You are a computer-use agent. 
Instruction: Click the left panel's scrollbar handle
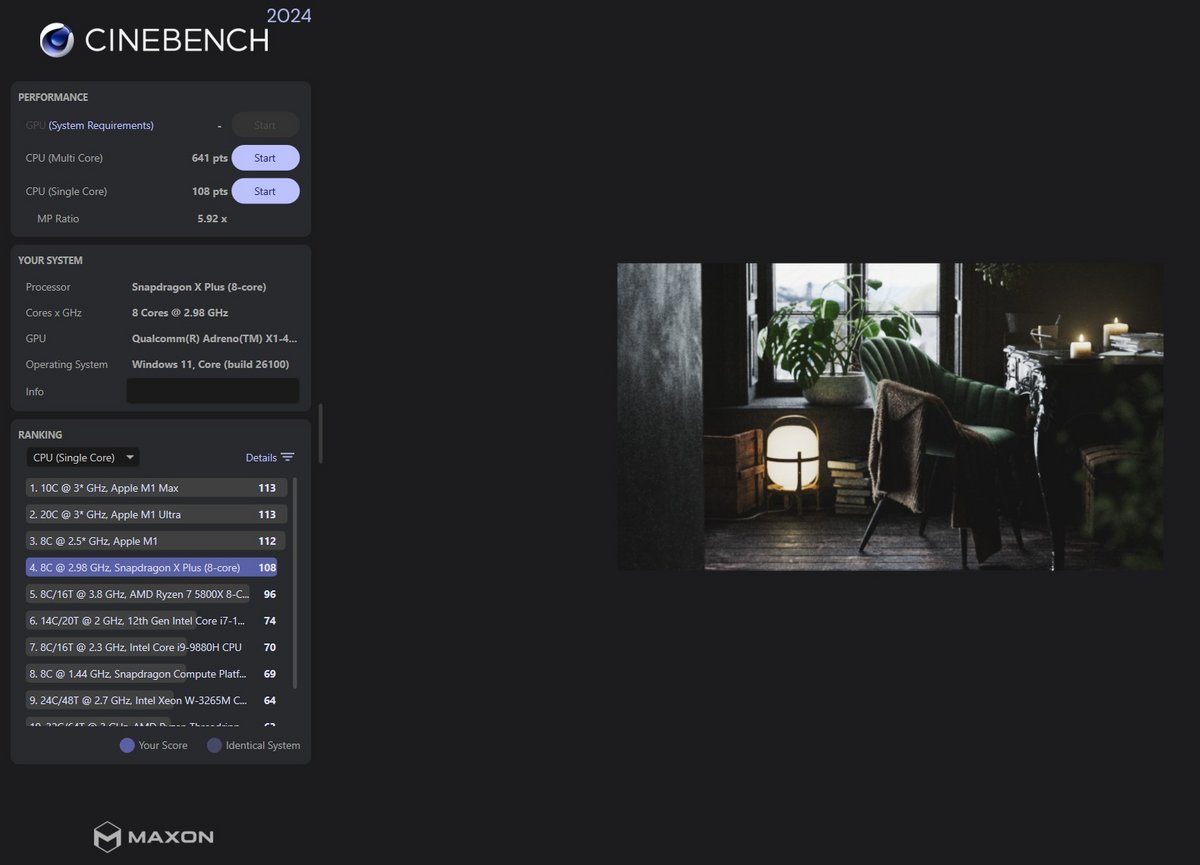click(x=320, y=433)
